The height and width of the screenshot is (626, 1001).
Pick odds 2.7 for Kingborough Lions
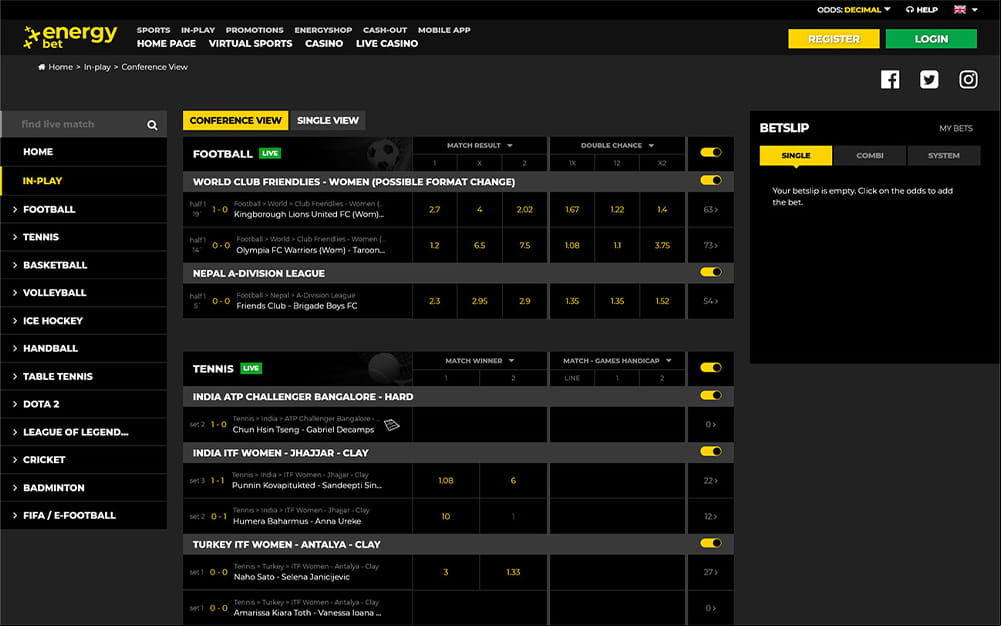tap(435, 209)
